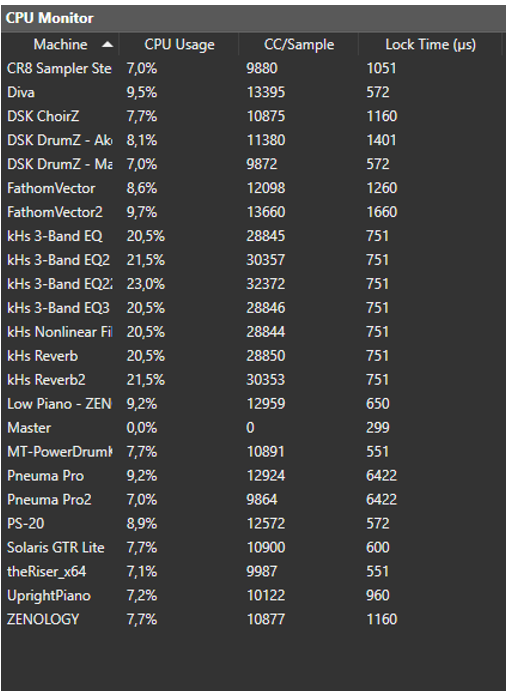
Task: Select the ZENOLOGY machine row
Action: tap(254, 619)
